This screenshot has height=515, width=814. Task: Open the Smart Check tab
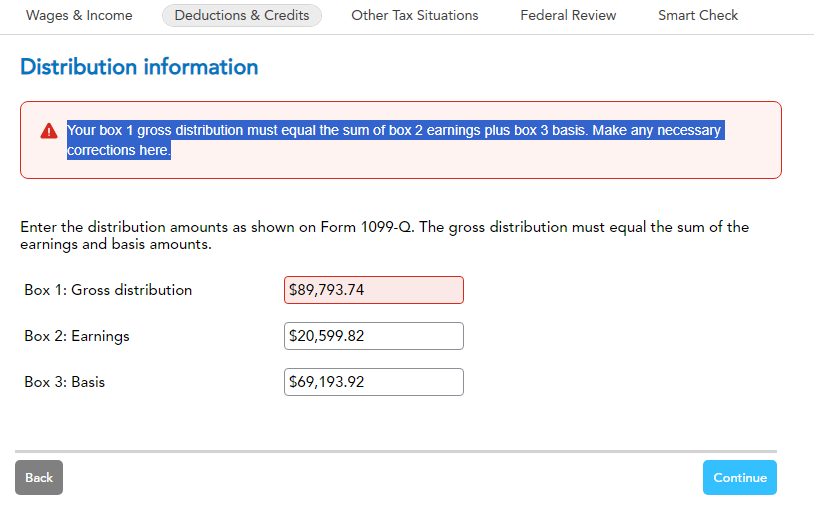(698, 15)
